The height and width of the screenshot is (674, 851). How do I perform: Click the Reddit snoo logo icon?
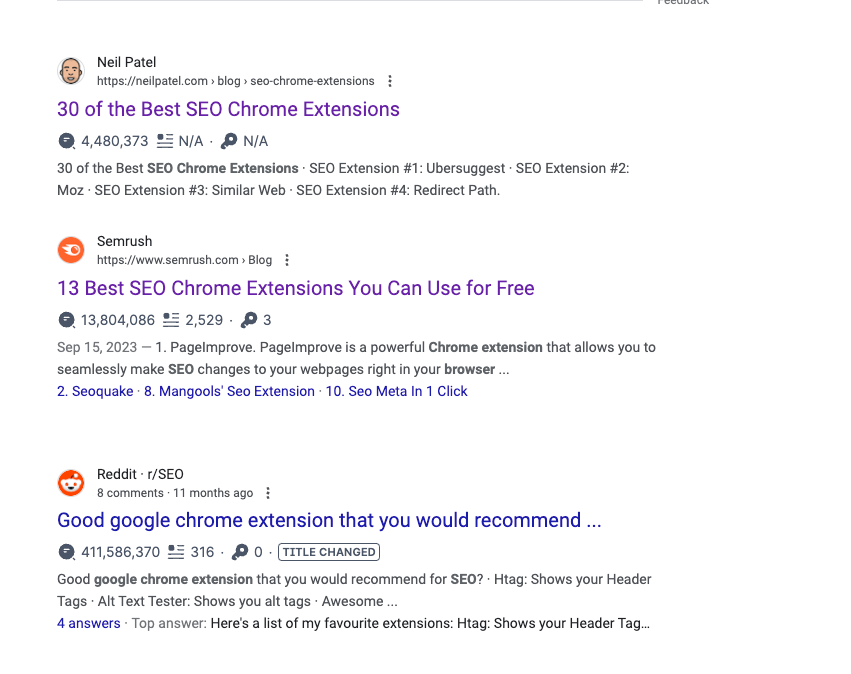click(70, 482)
